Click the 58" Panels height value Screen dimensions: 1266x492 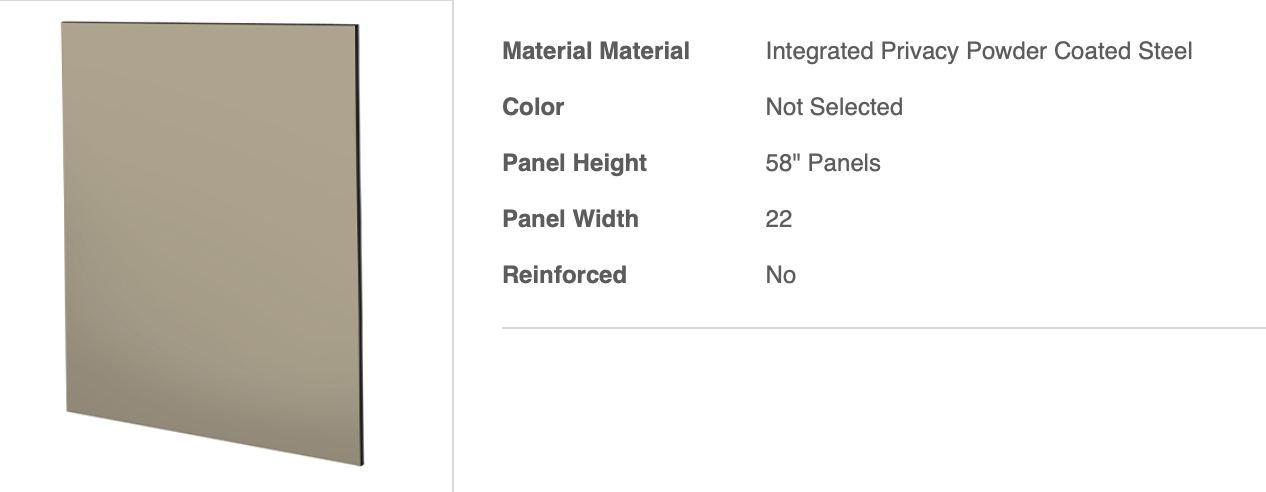[822, 163]
